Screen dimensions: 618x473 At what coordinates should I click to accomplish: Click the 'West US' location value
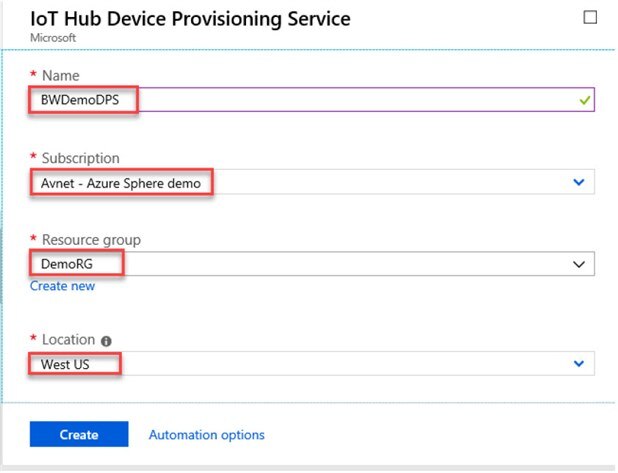coord(65,364)
